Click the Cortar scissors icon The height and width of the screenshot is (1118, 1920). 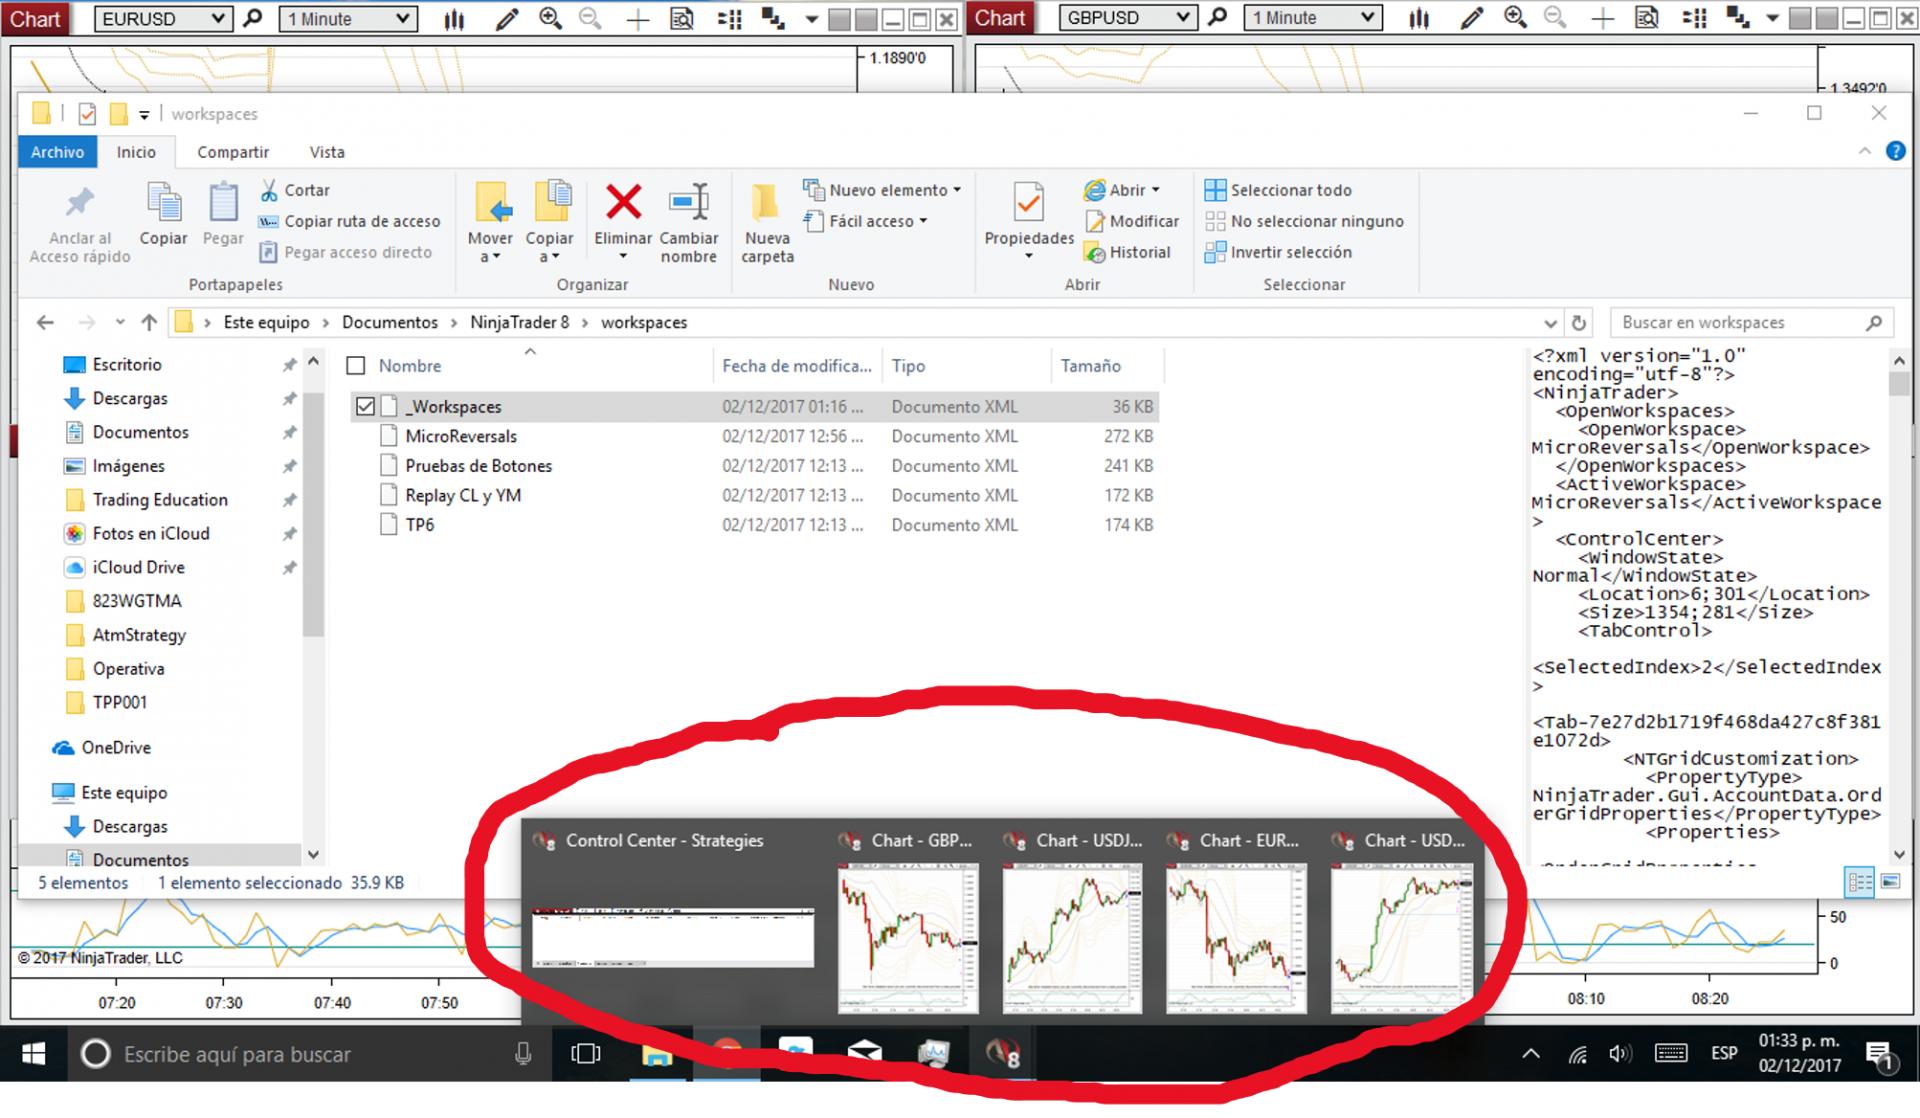tap(269, 190)
